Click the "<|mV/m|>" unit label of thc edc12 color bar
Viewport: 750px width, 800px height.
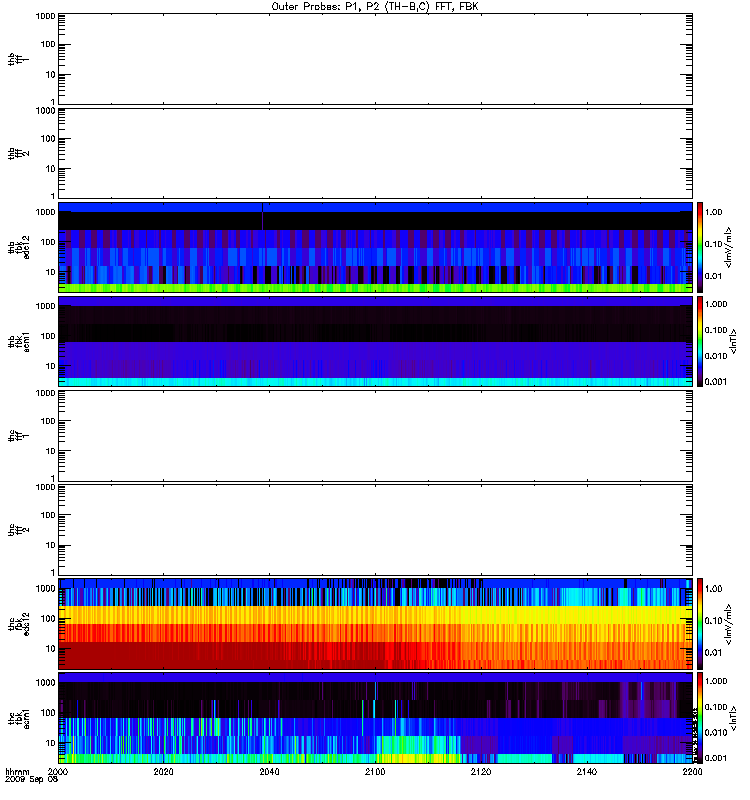point(729,623)
